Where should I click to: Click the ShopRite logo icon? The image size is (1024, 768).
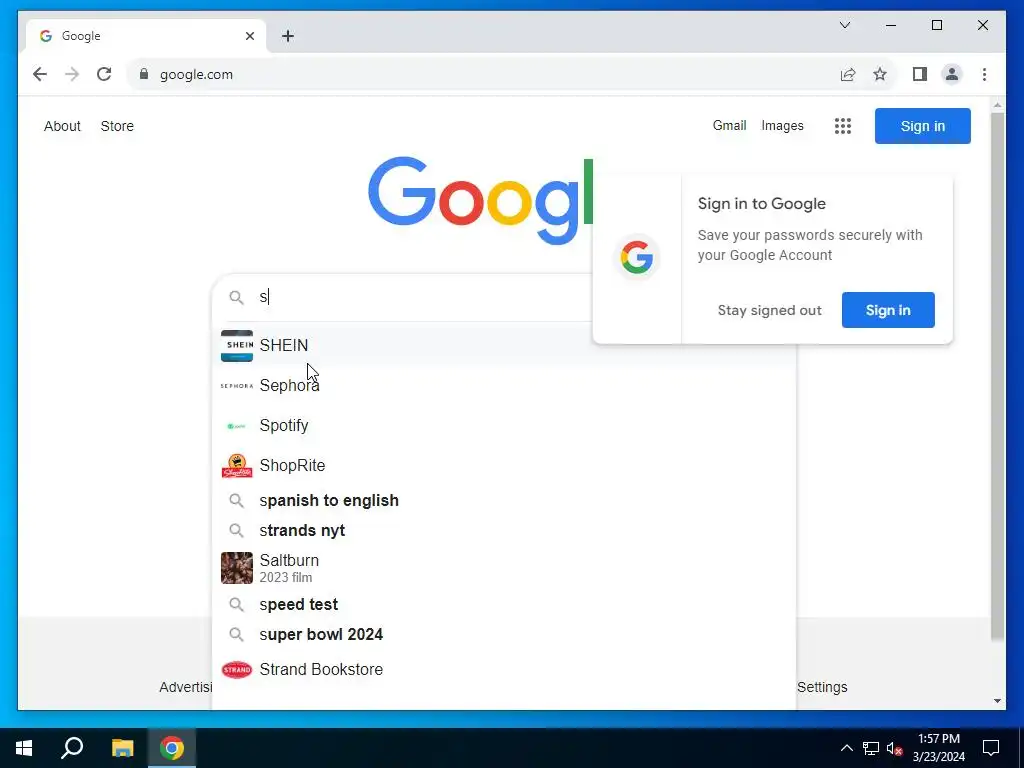pyautogui.click(x=236, y=466)
